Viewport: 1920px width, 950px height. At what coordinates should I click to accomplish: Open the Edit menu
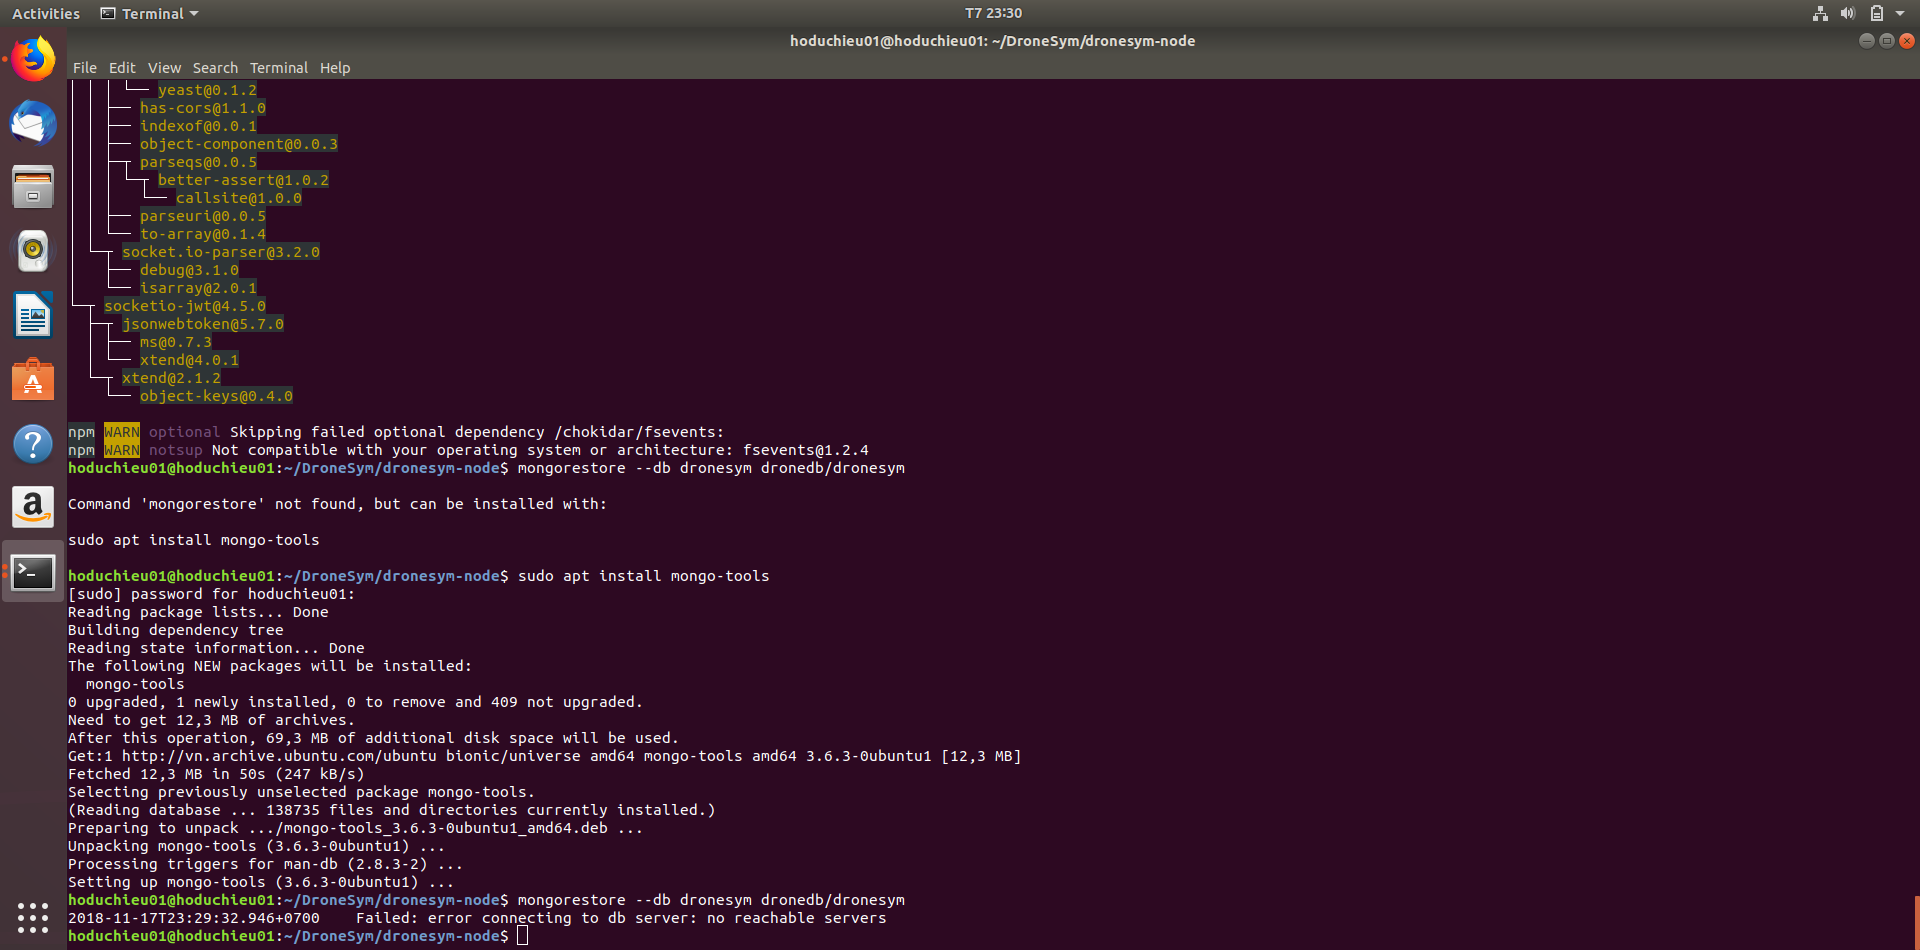[x=122, y=67]
